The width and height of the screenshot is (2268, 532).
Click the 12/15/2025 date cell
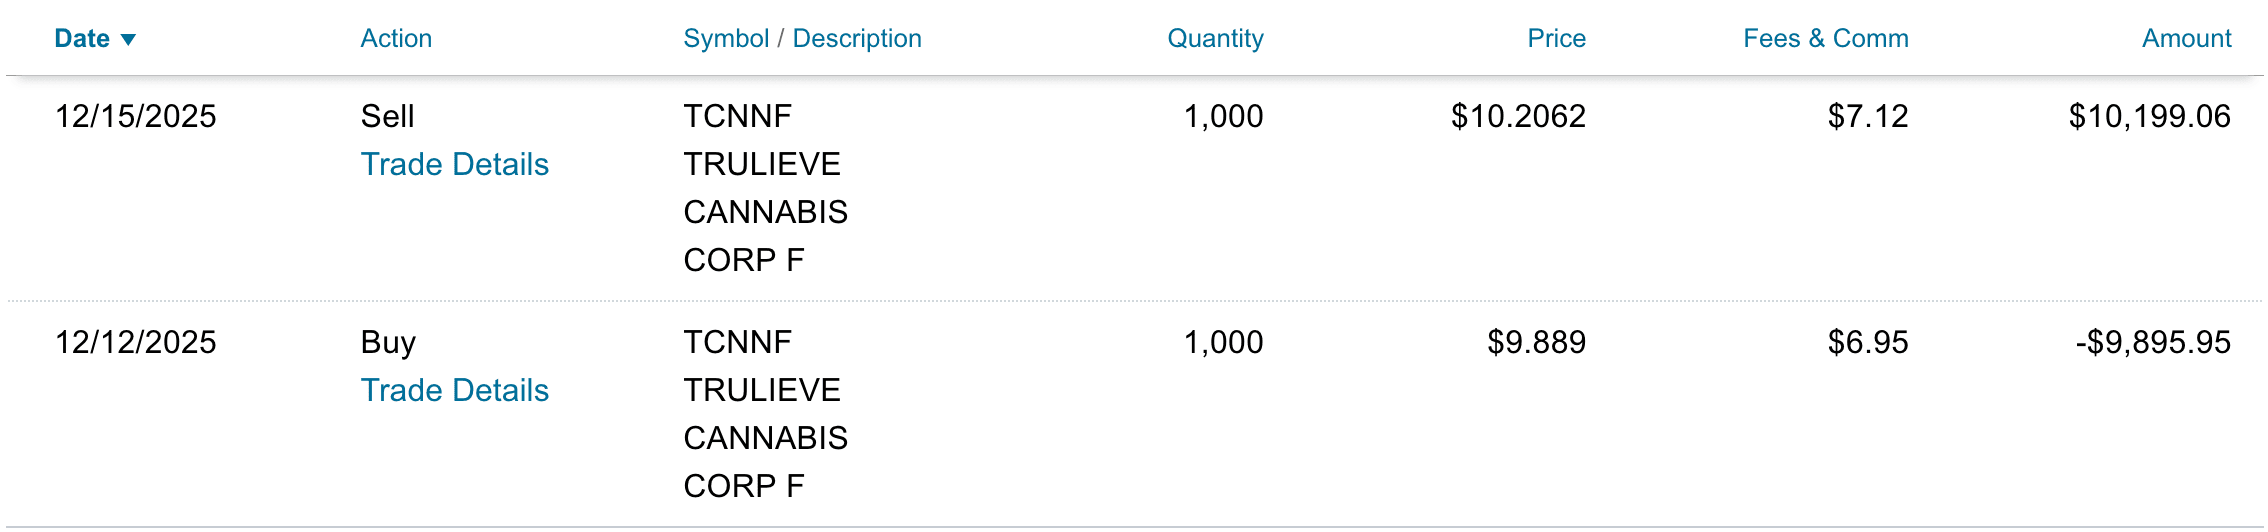(x=136, y=116)
